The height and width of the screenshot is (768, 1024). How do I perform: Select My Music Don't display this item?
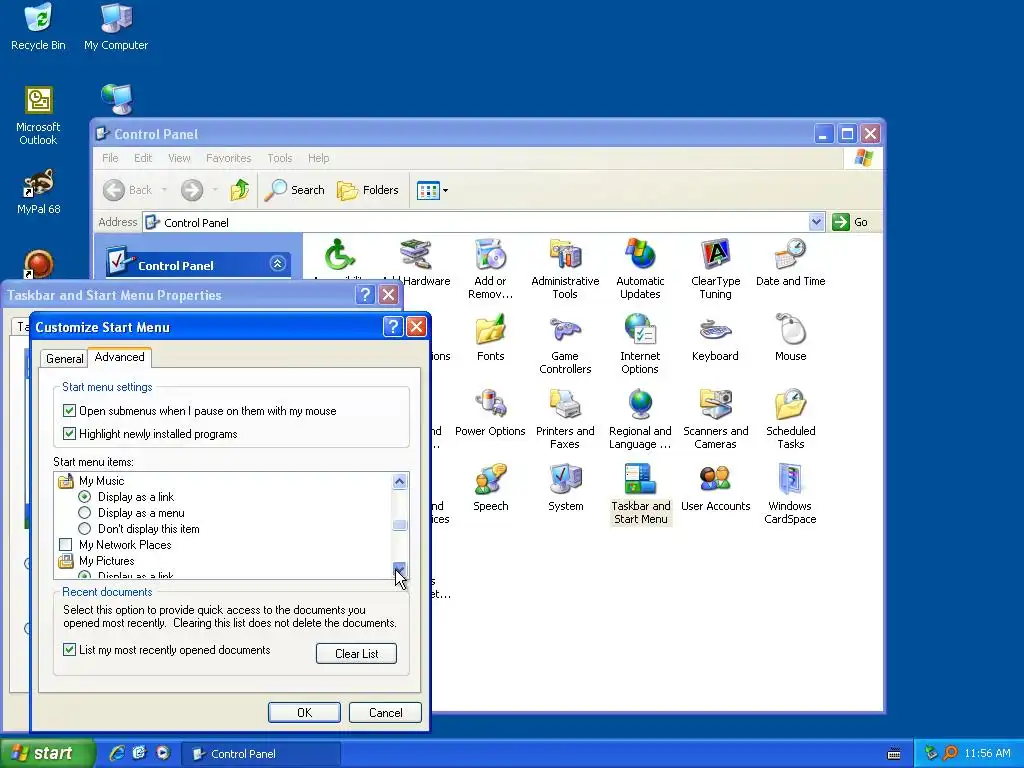tap(84, 529)
